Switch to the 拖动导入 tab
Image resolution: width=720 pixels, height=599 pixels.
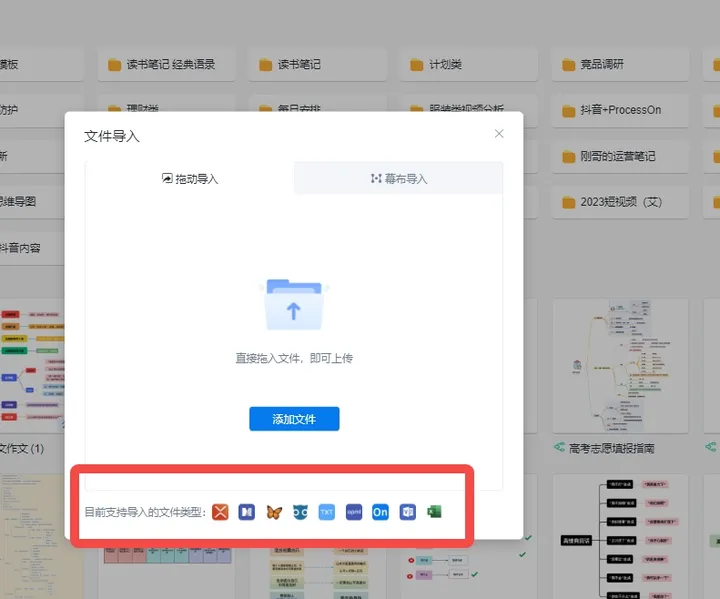(x=190, y=178)
